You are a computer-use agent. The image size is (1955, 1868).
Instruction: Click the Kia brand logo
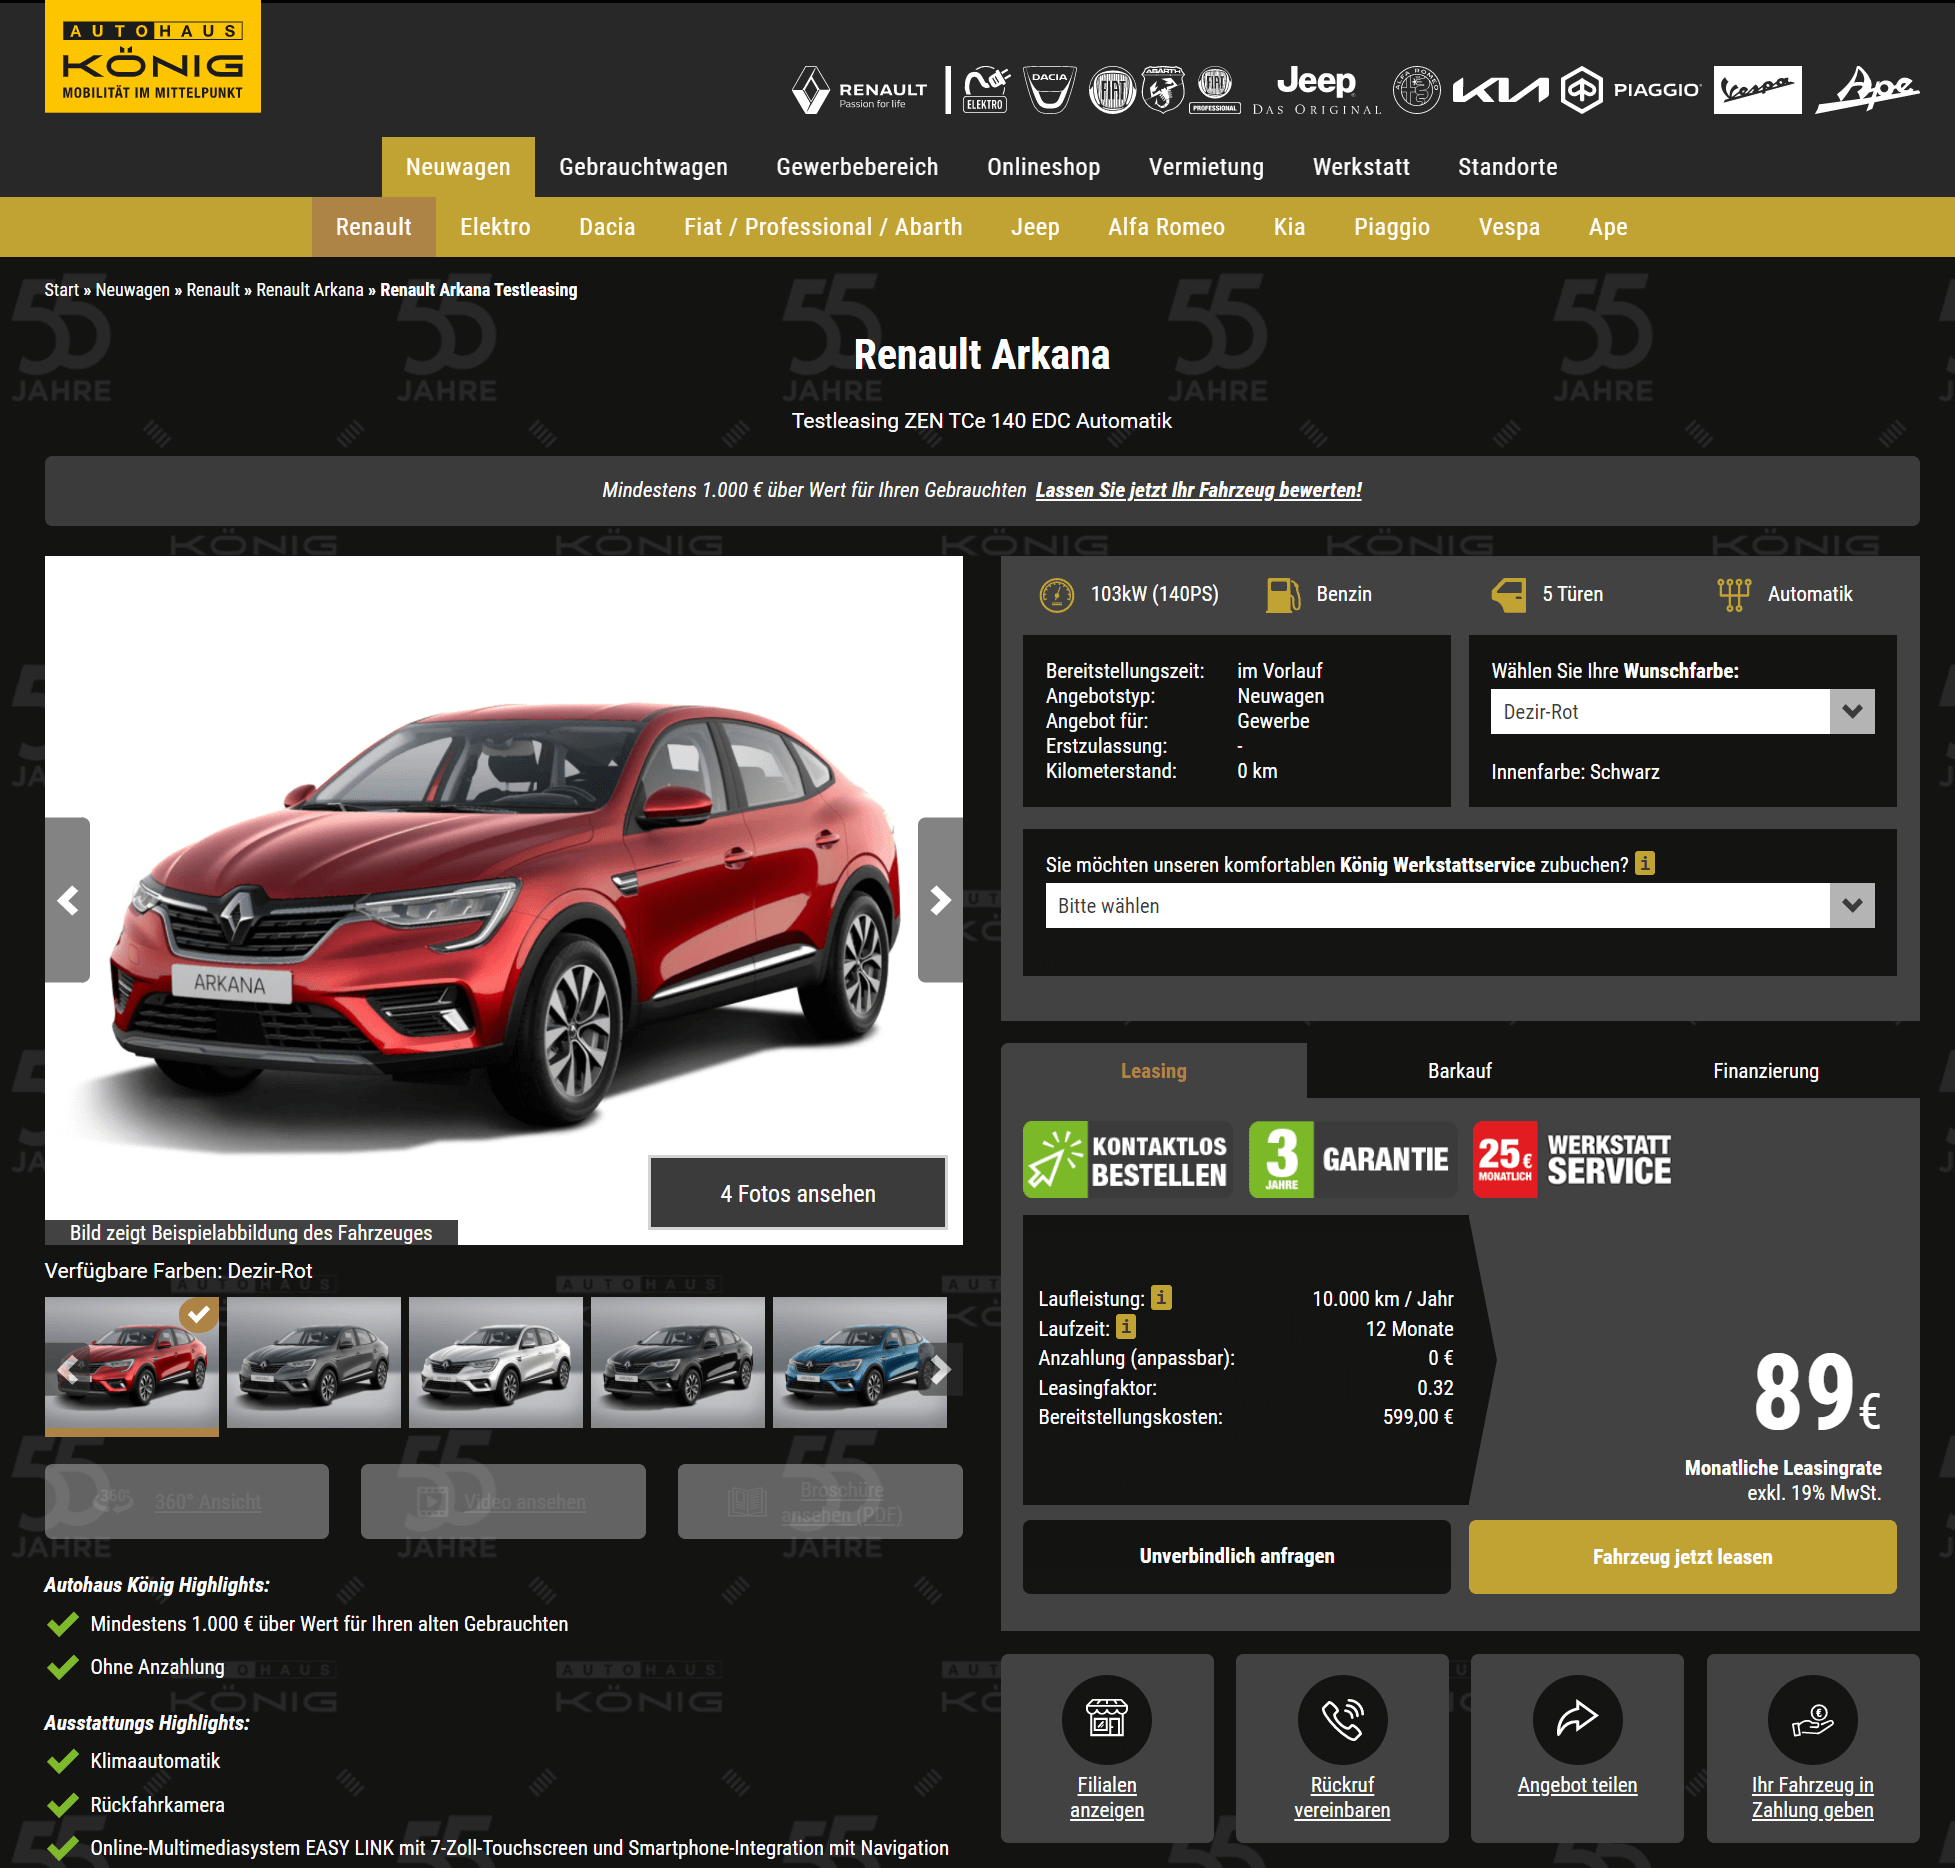[1500, 90]
